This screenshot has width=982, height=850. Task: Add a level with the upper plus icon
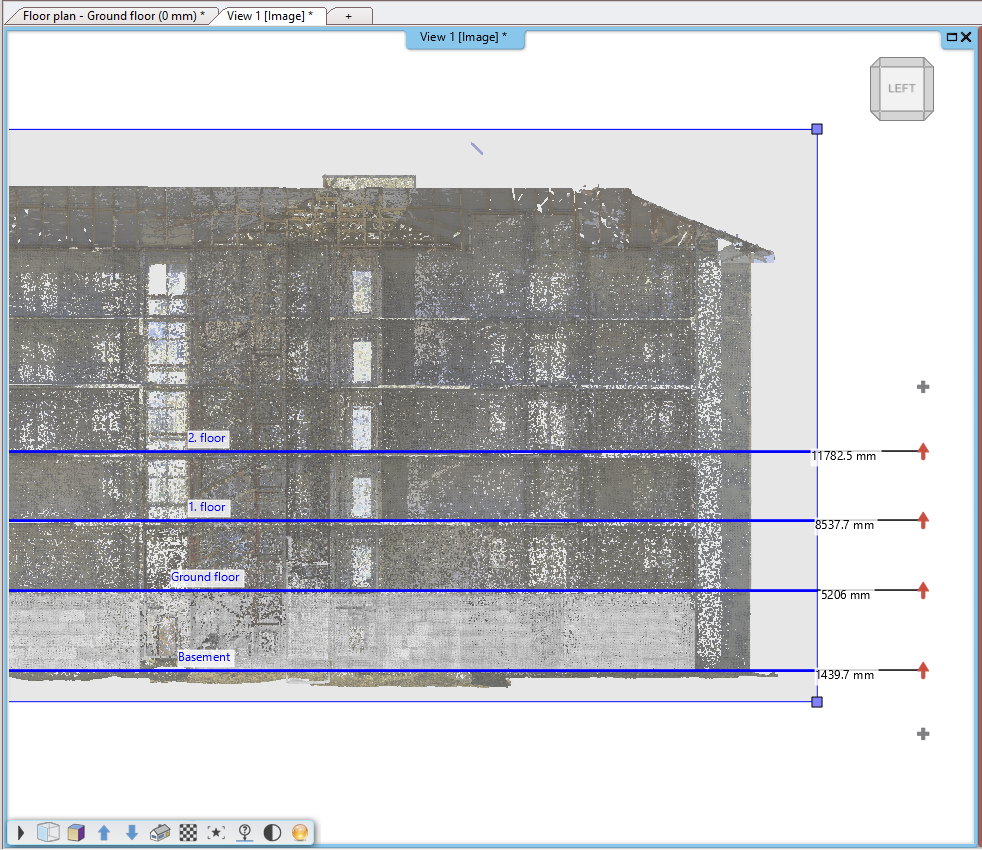coord(923,387)
